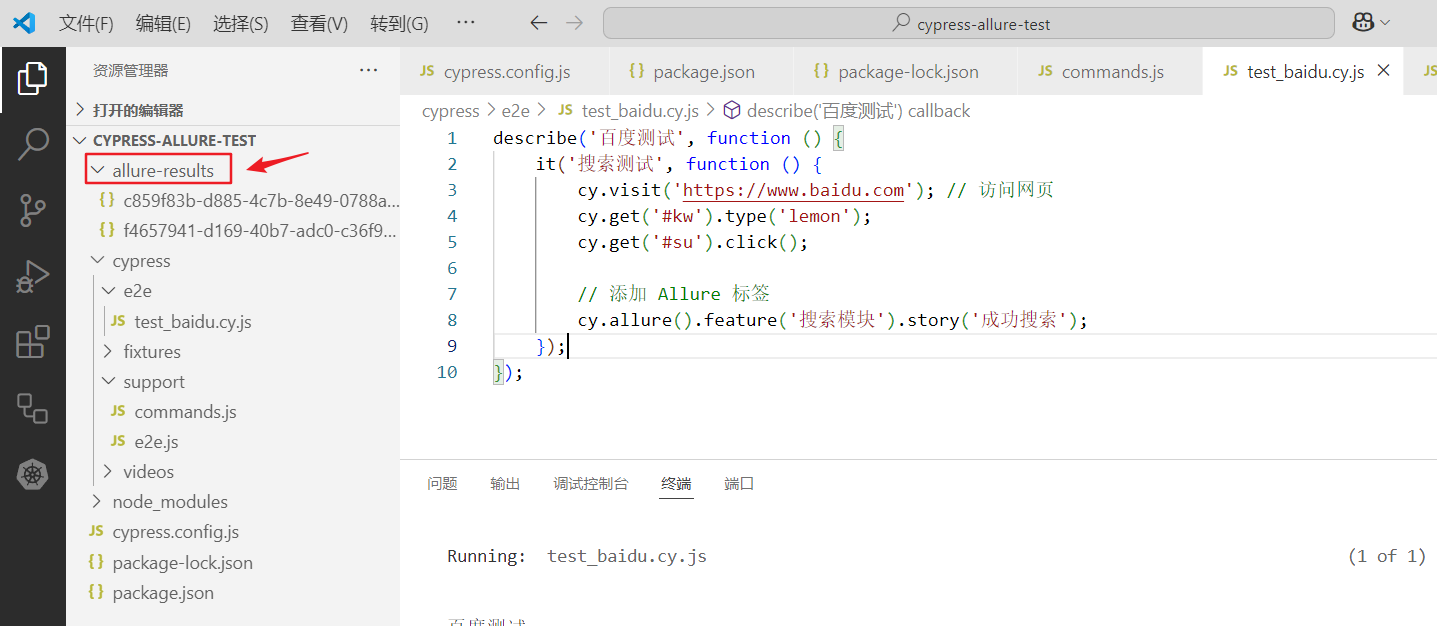The image size is (1437, 626).
Task: Open the Kubernetes helm-wheel icon
Action: [x=33, y=475]
